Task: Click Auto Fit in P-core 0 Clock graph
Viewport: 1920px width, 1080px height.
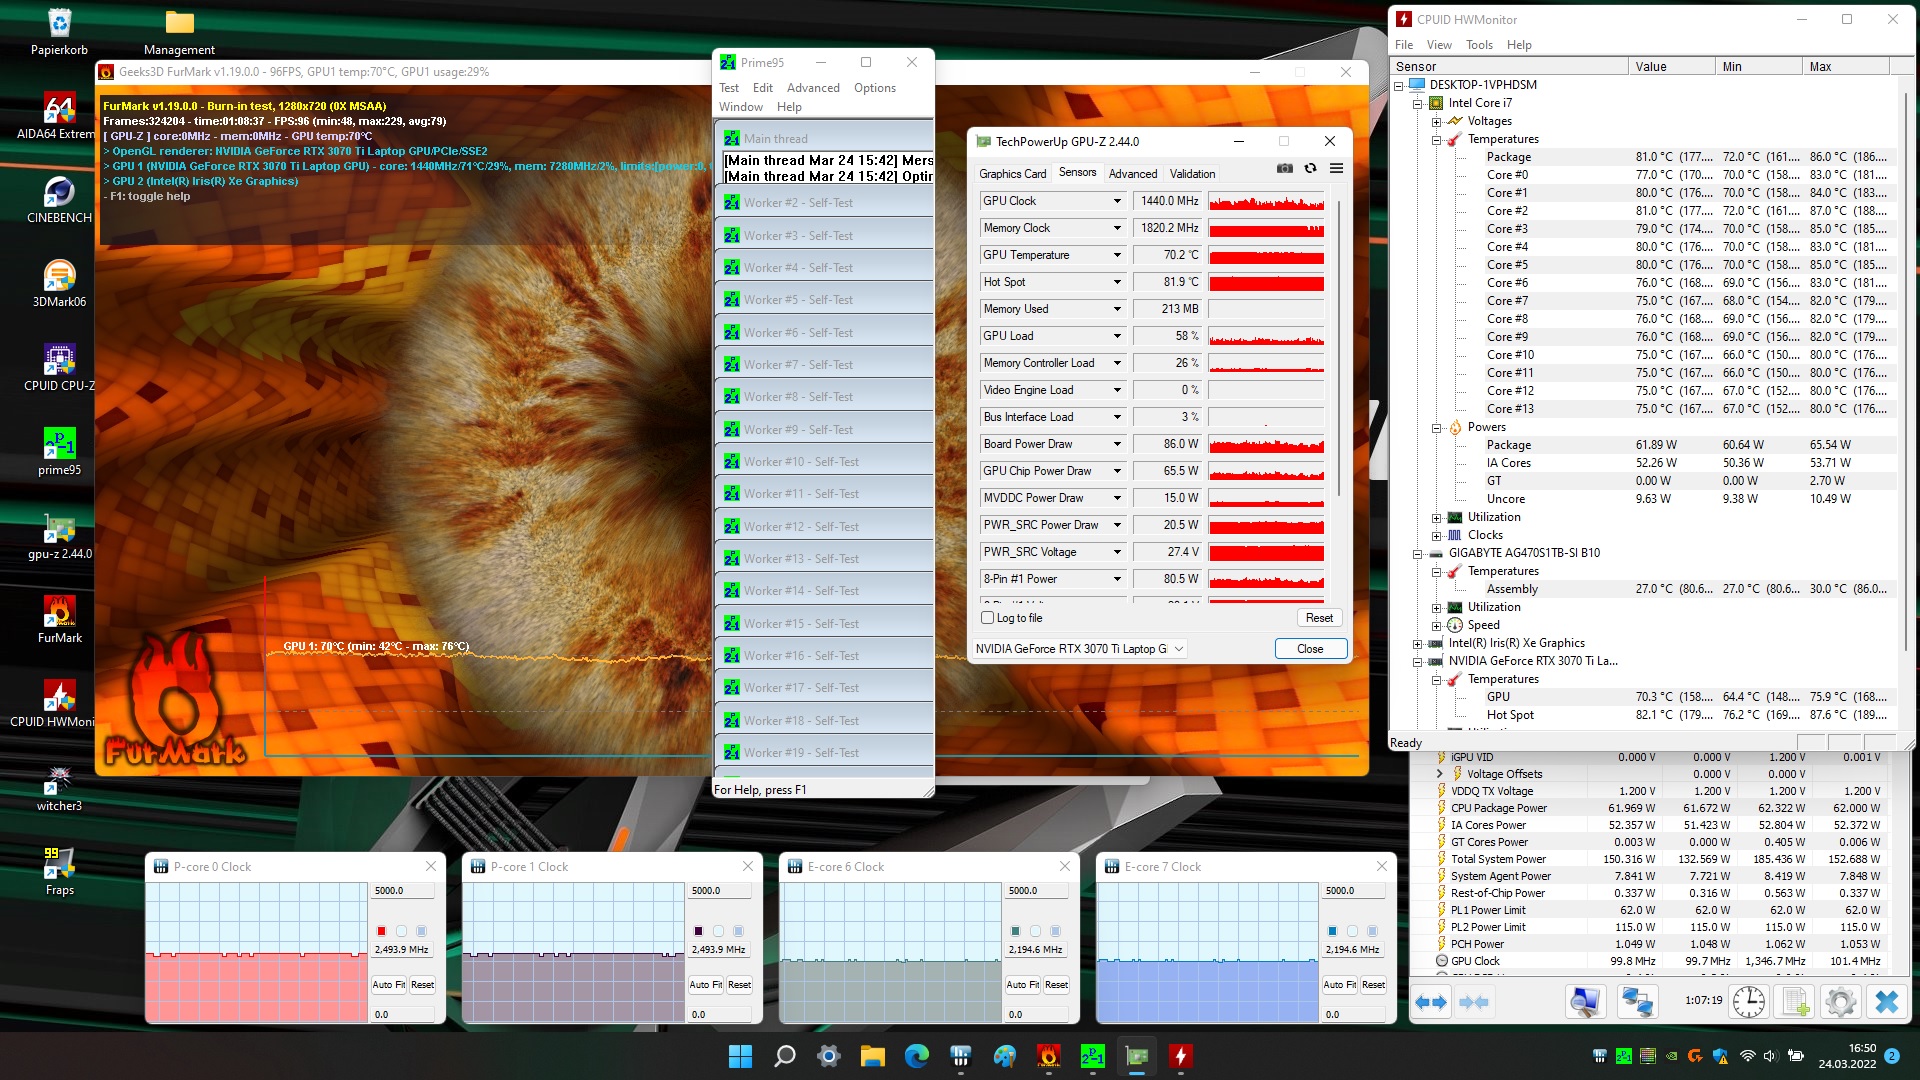Action: click(388, 985)
